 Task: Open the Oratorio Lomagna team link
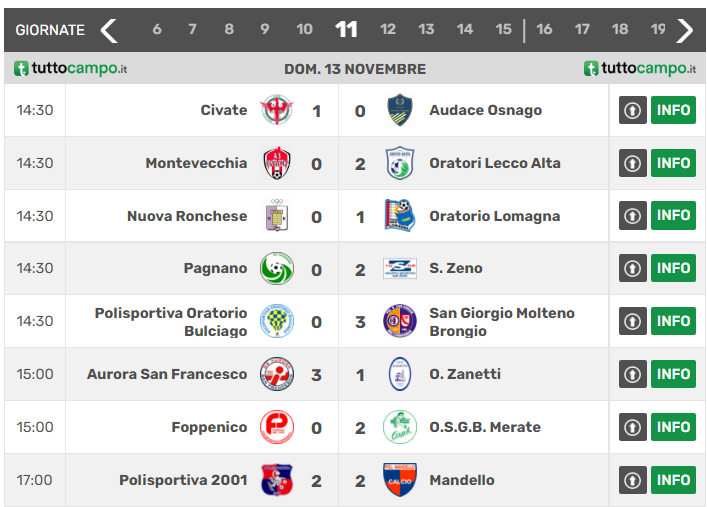click(494, 216)
